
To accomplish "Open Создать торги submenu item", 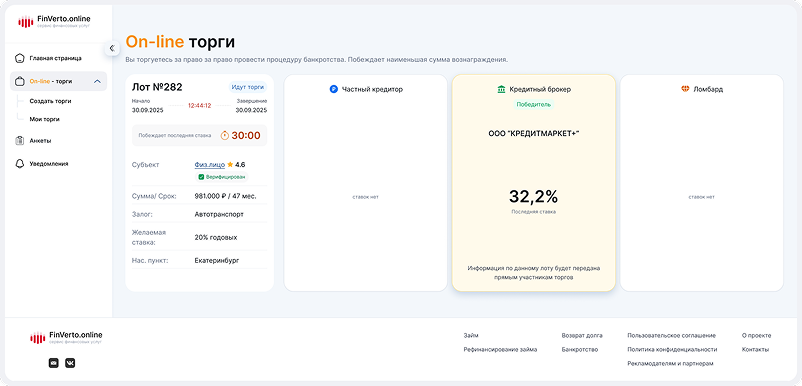I will [x=50, y=101].
